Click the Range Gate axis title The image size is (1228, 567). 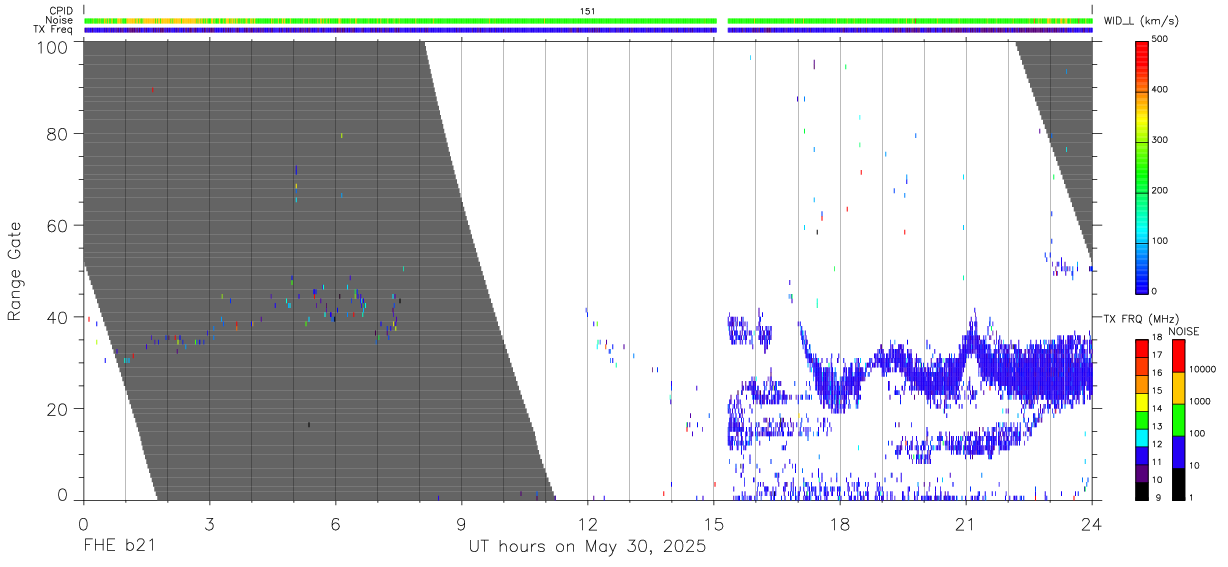[15, 270]
